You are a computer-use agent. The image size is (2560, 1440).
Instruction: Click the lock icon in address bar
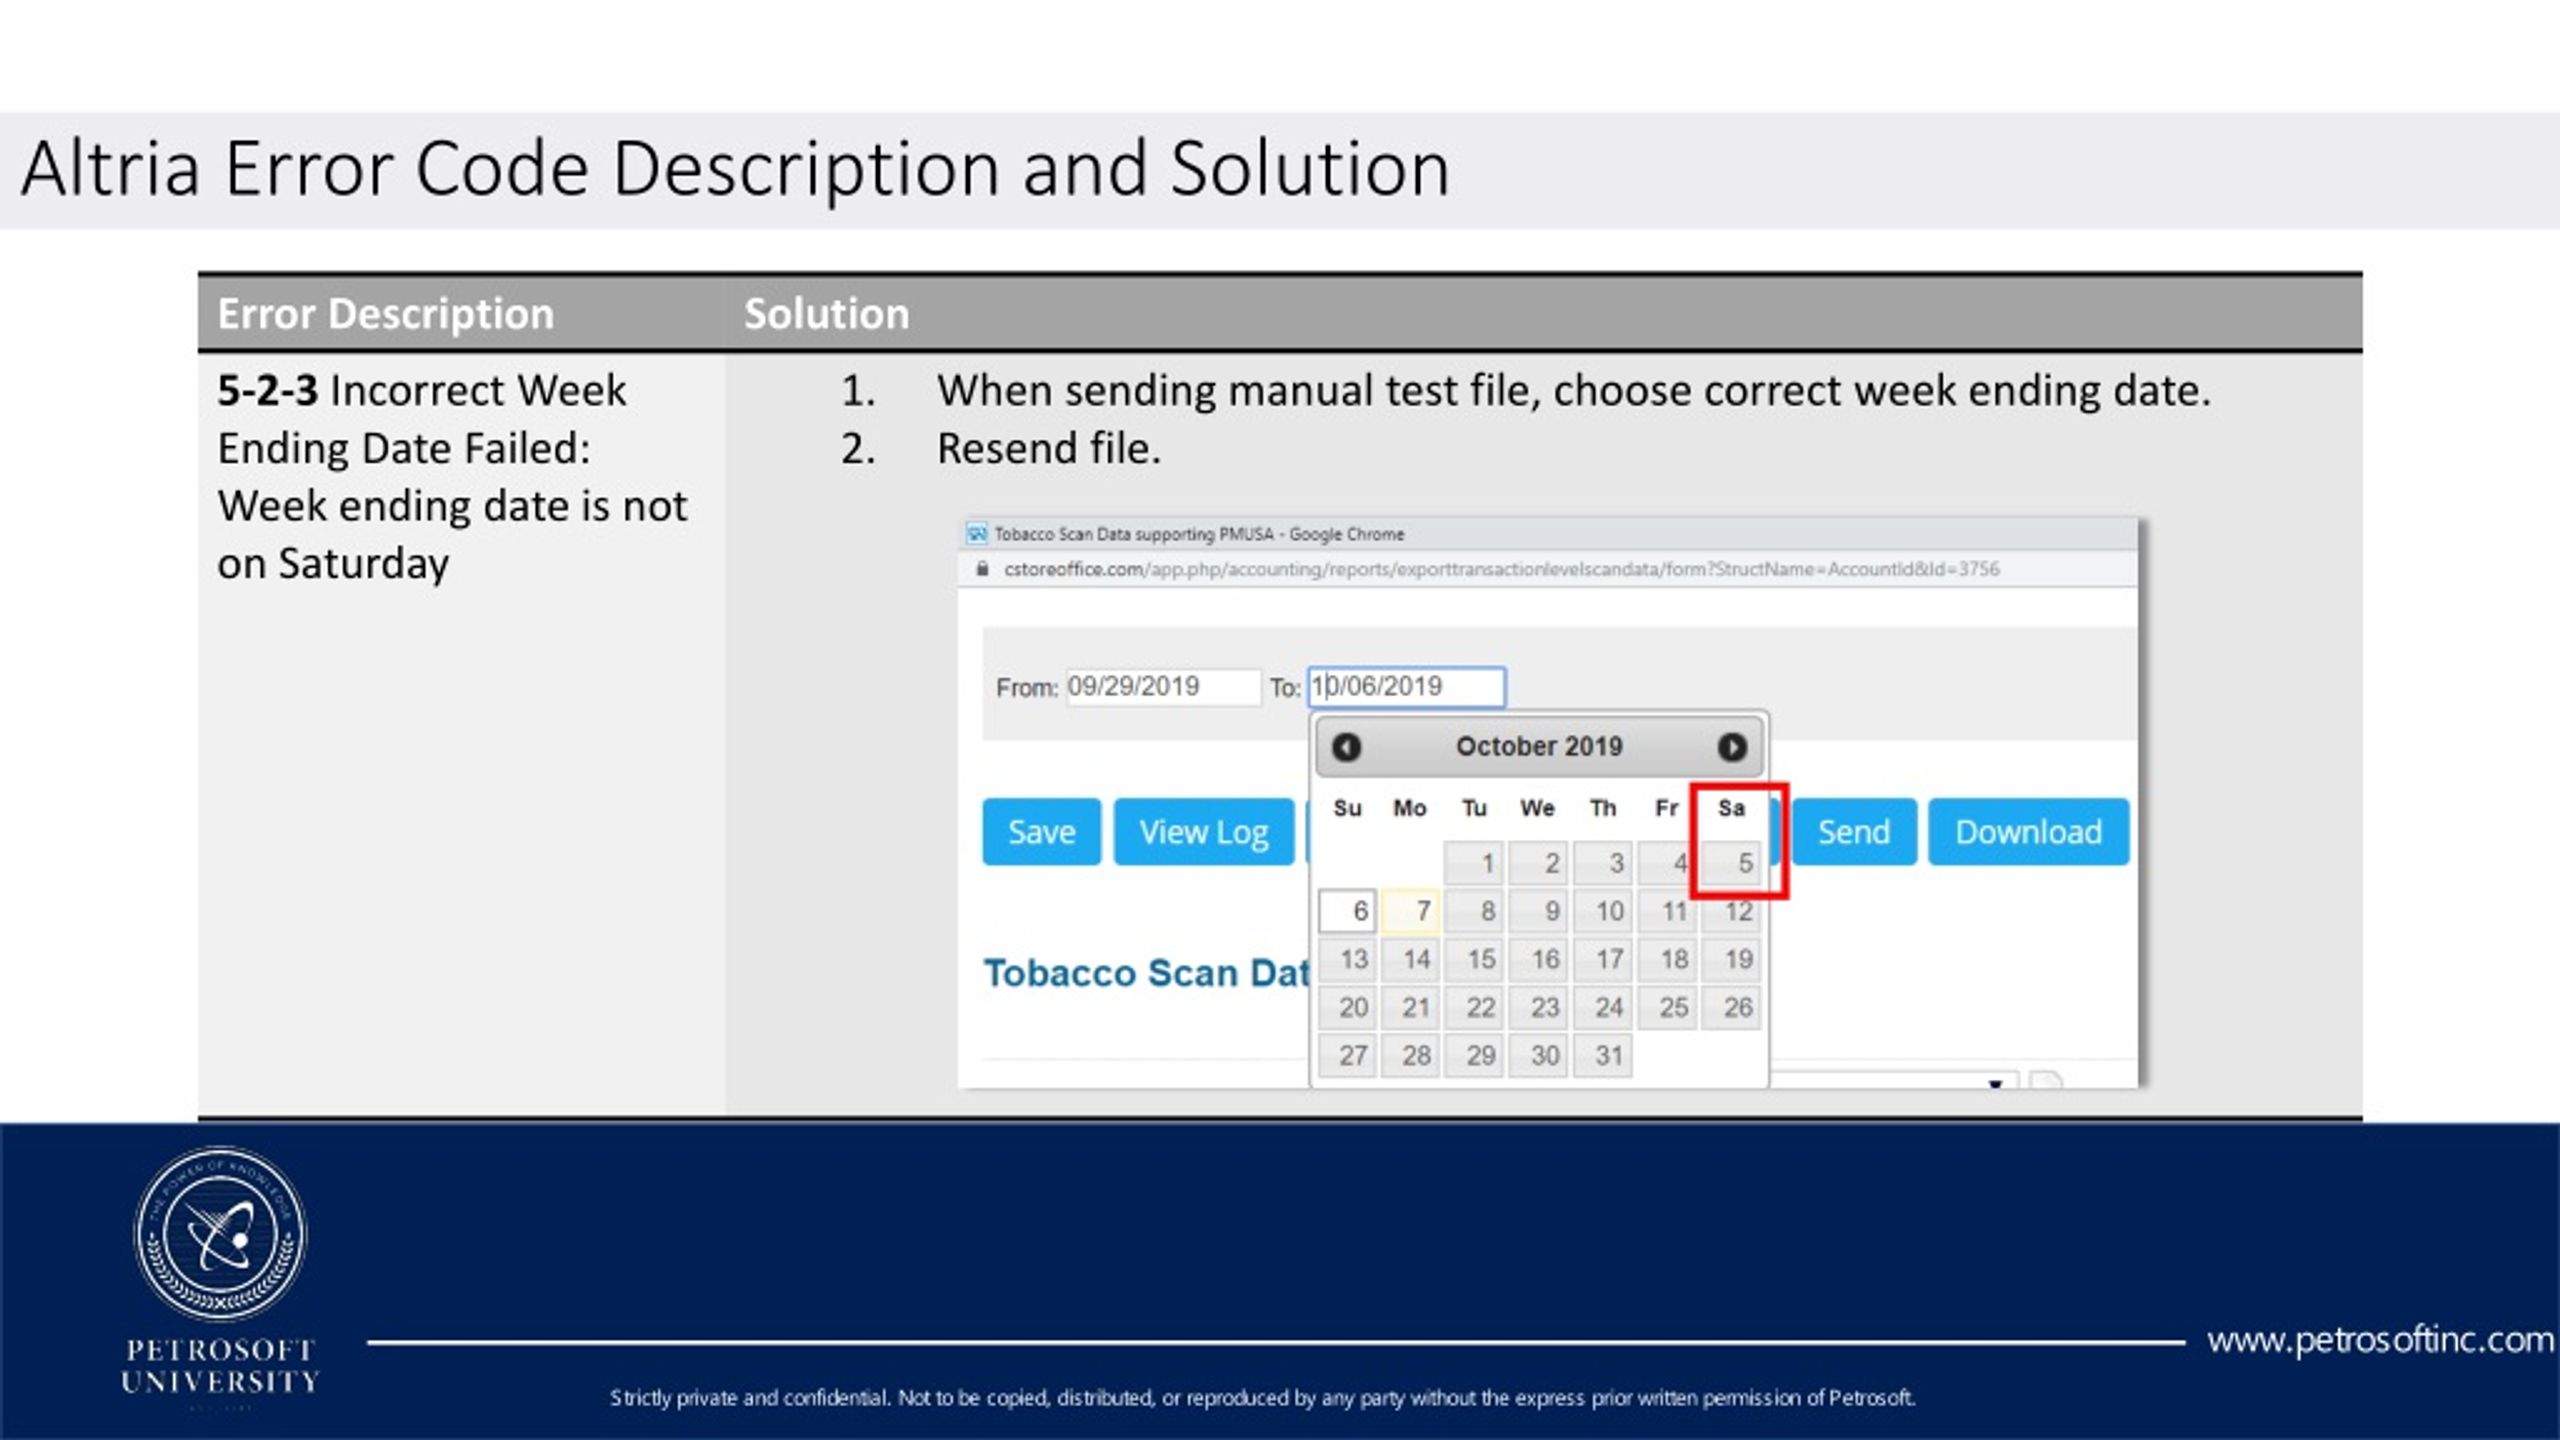click(x=982, y=569)
